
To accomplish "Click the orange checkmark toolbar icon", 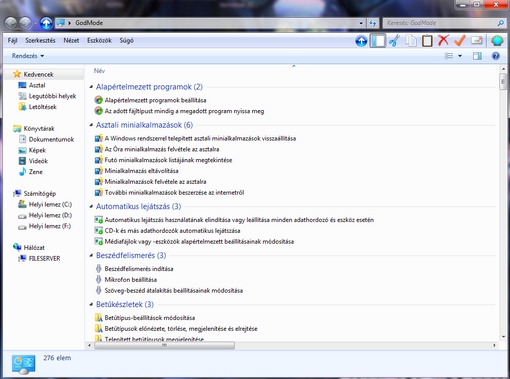I will [460, 41].
